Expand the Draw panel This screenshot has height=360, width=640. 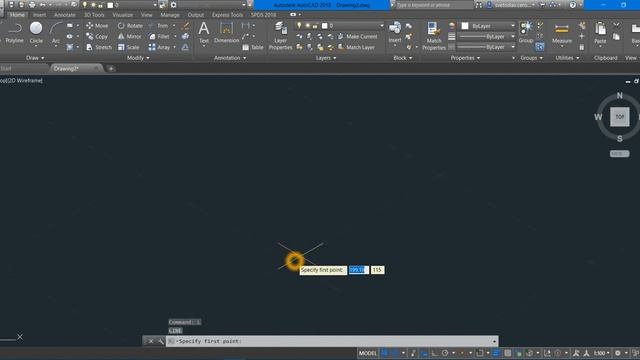click(35, 58)
